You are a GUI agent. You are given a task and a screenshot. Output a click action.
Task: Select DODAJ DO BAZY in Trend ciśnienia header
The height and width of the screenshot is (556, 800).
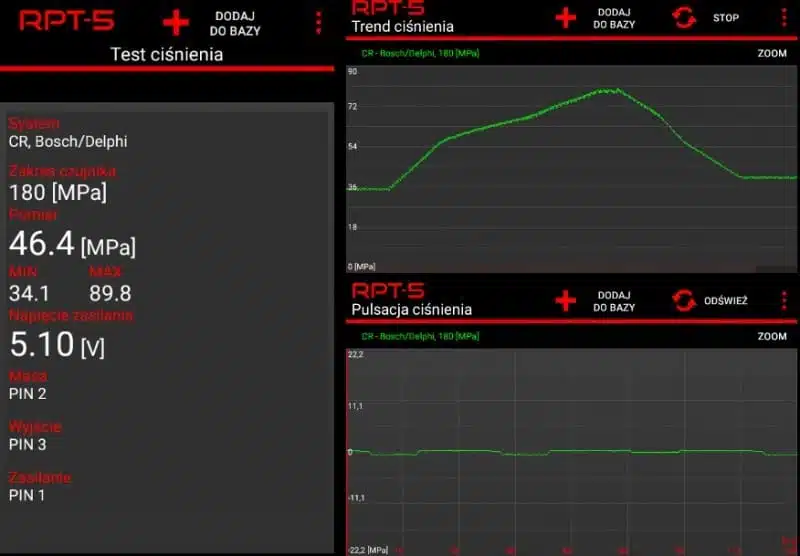[x=614, y=18]
